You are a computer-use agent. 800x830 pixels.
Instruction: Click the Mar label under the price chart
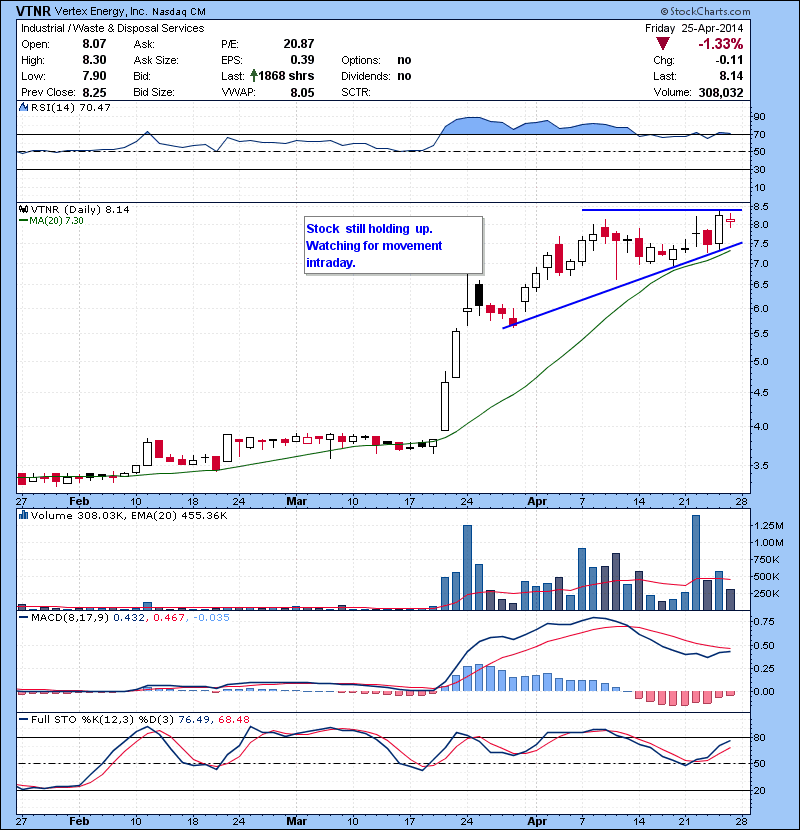(296, 501)
